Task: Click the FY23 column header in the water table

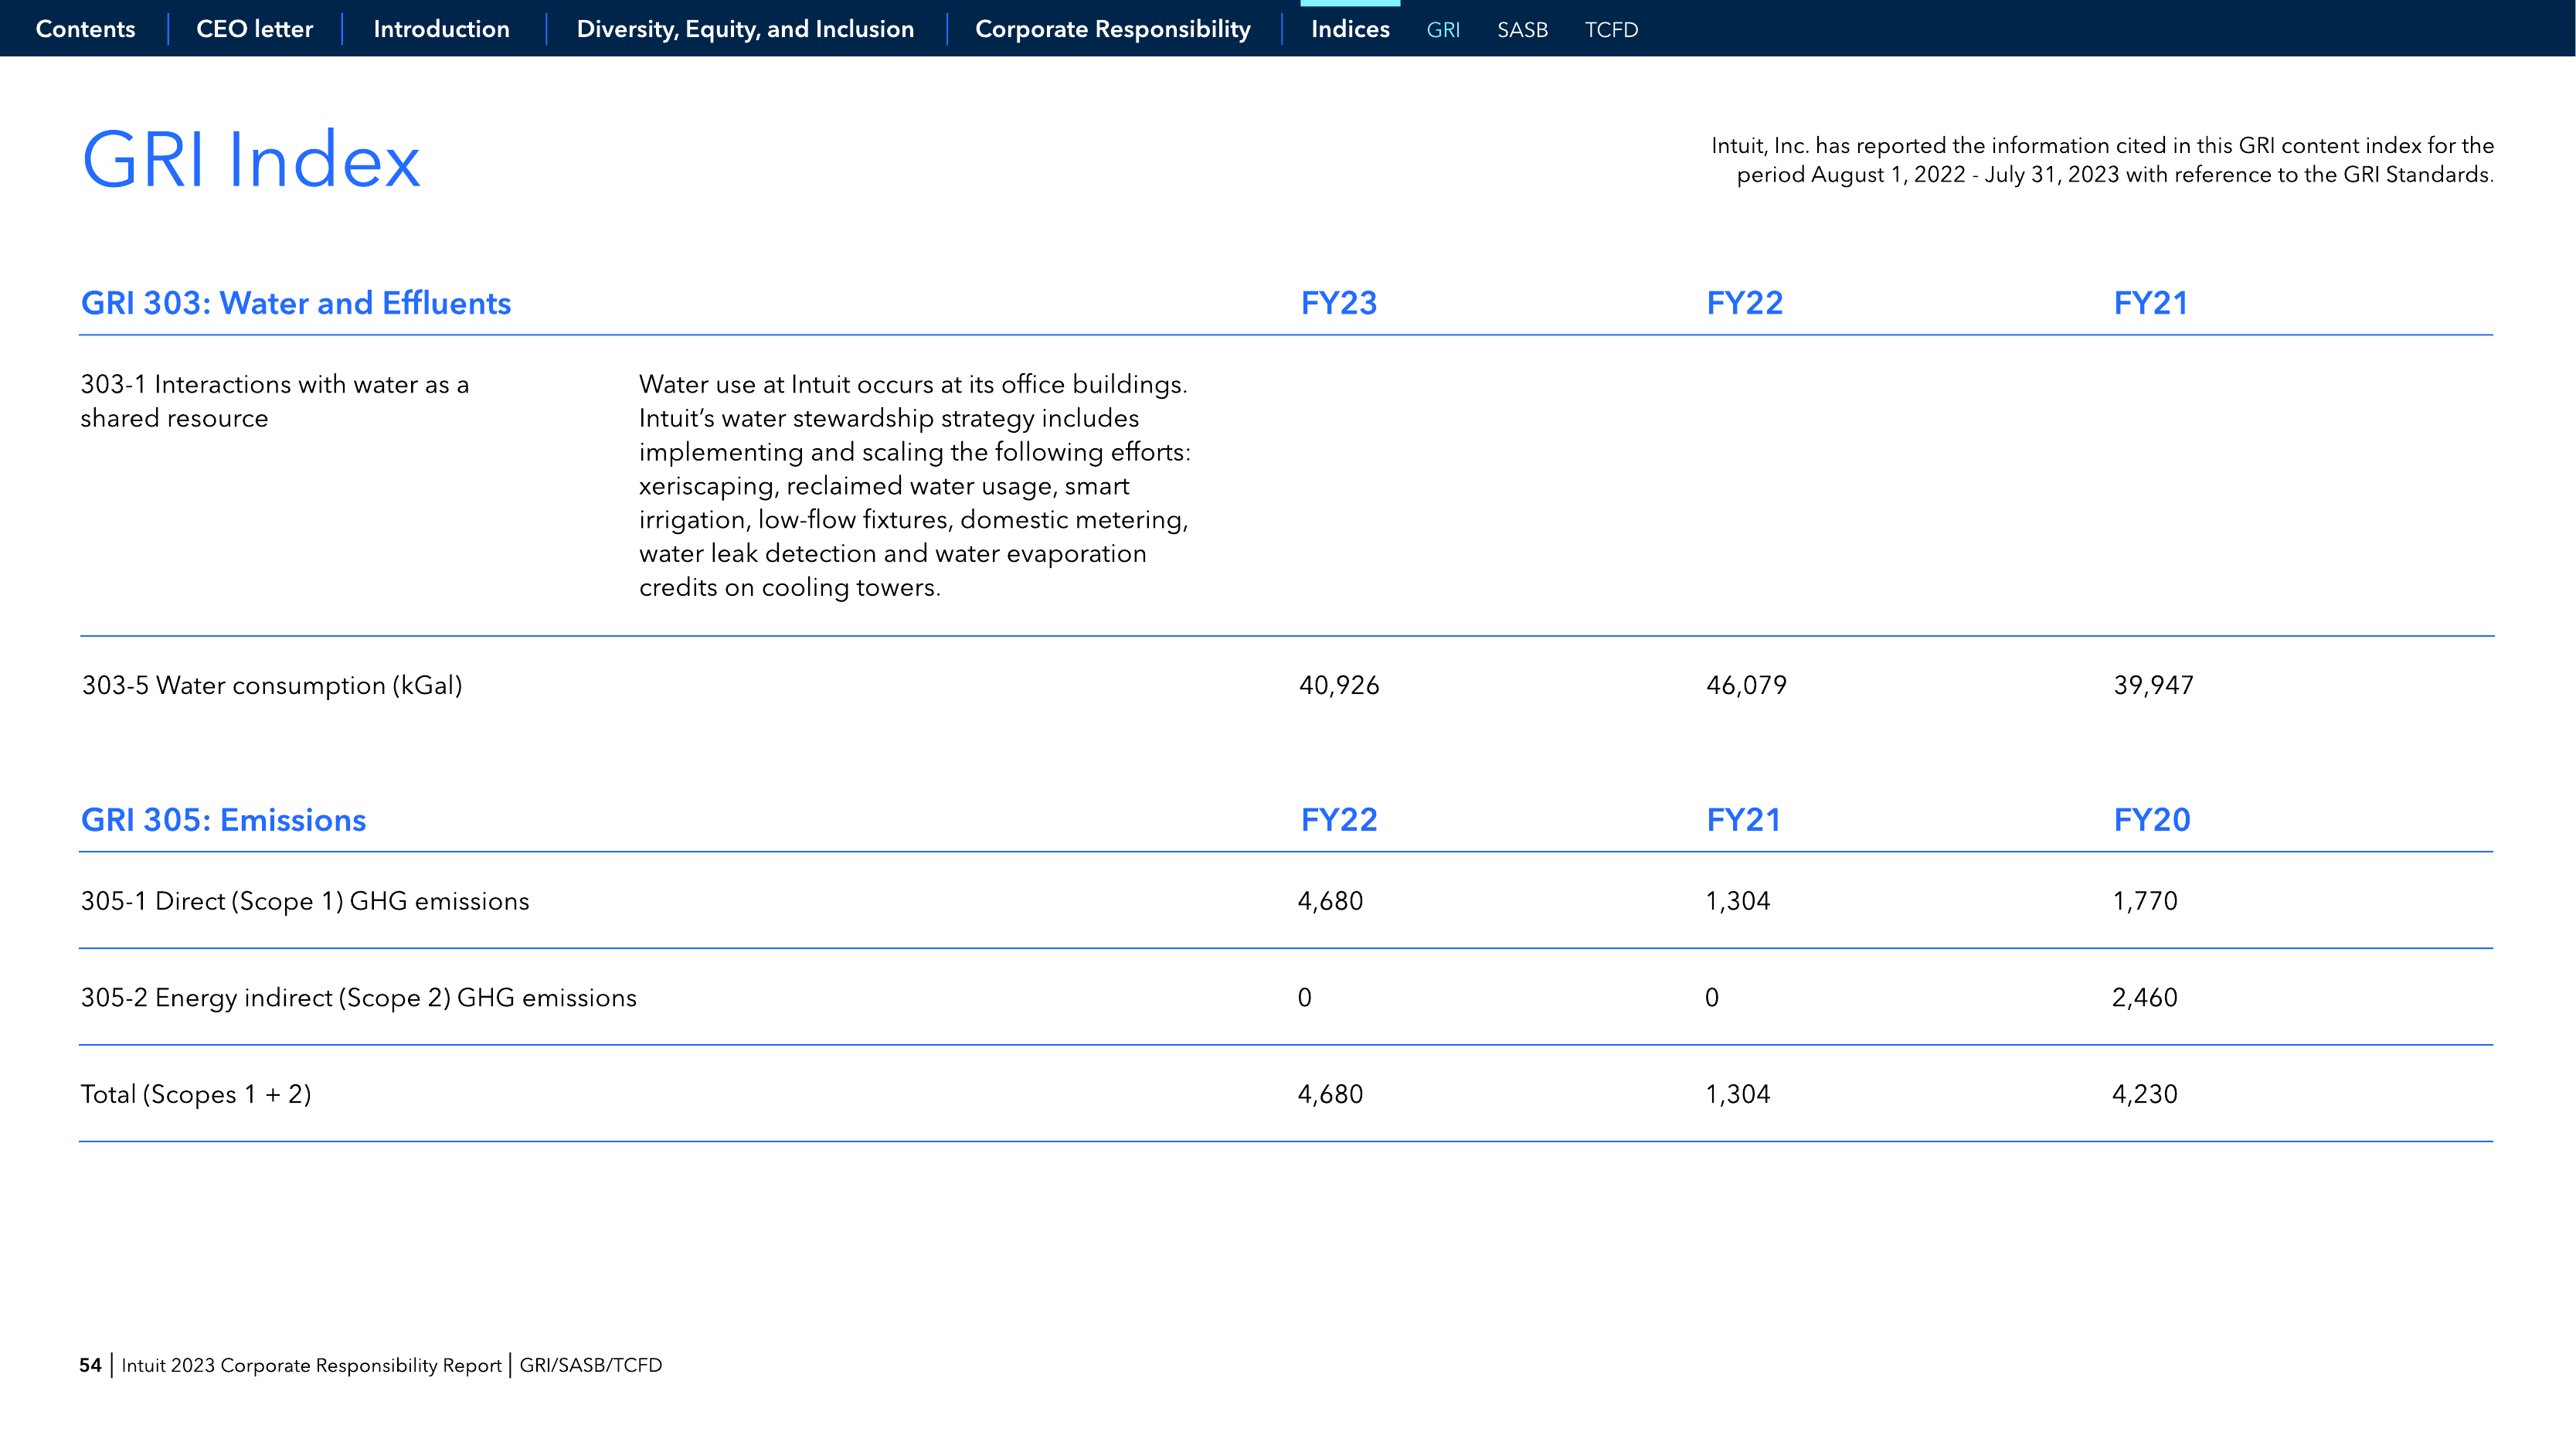Action: coord(1338,303)
